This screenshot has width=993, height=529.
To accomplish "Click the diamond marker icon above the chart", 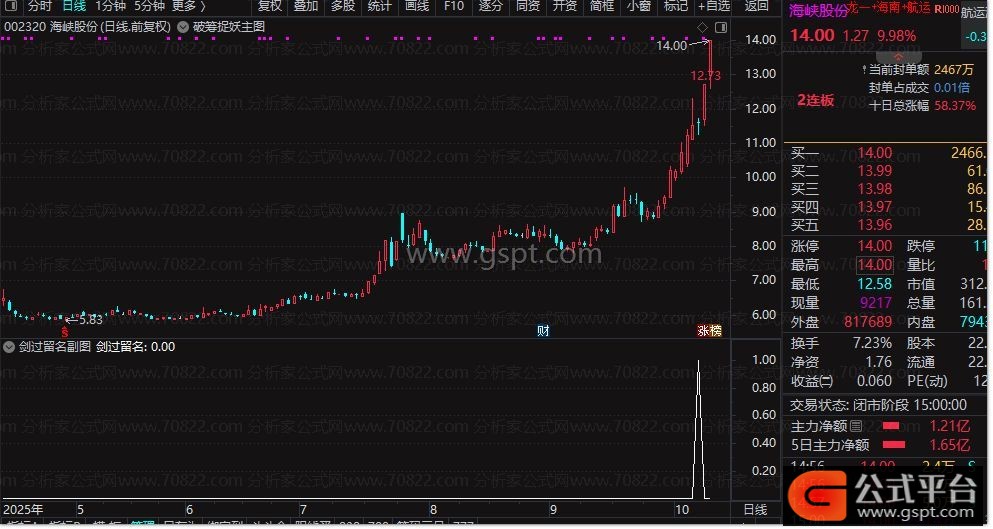I will pos(702,26).
